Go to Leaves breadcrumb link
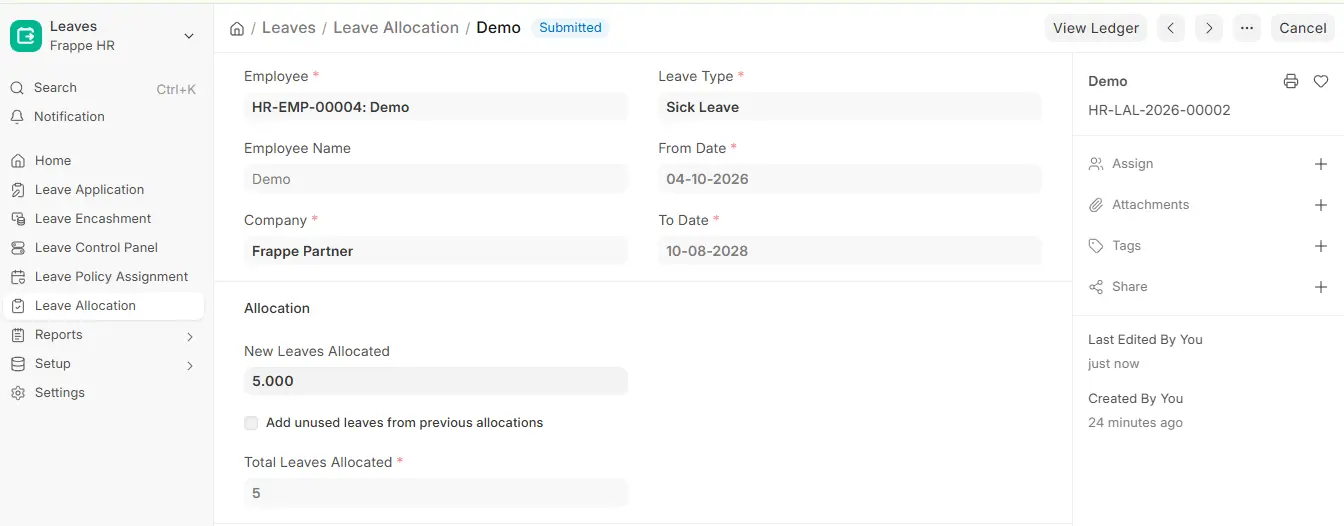The image size is (1344, 526). pyautogui.click(x=289, y=28)
